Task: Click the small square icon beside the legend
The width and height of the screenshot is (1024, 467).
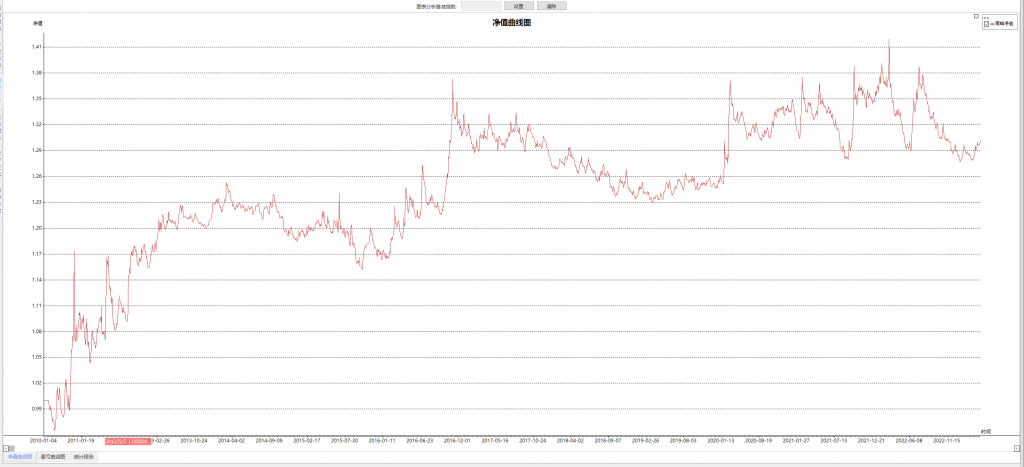Action: click(x=975, y=16)
